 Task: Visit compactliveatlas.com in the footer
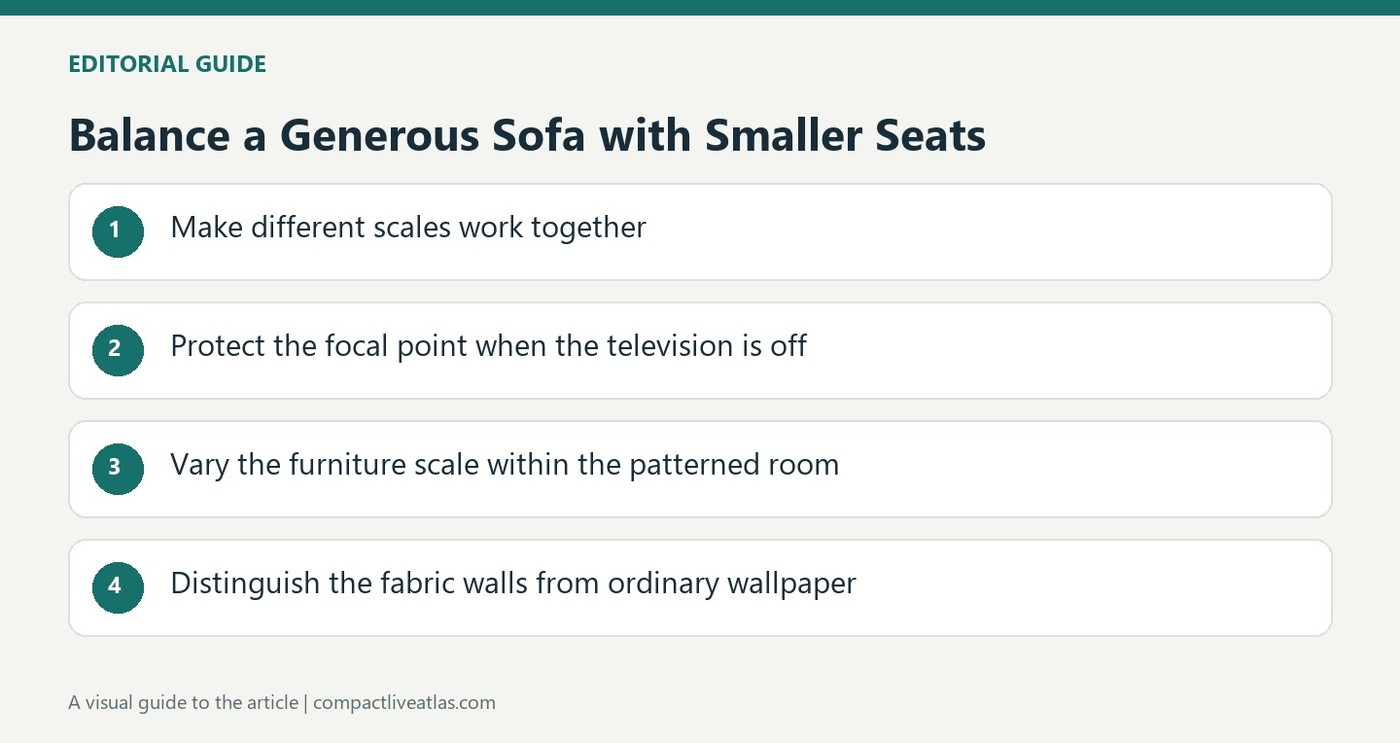404,702
